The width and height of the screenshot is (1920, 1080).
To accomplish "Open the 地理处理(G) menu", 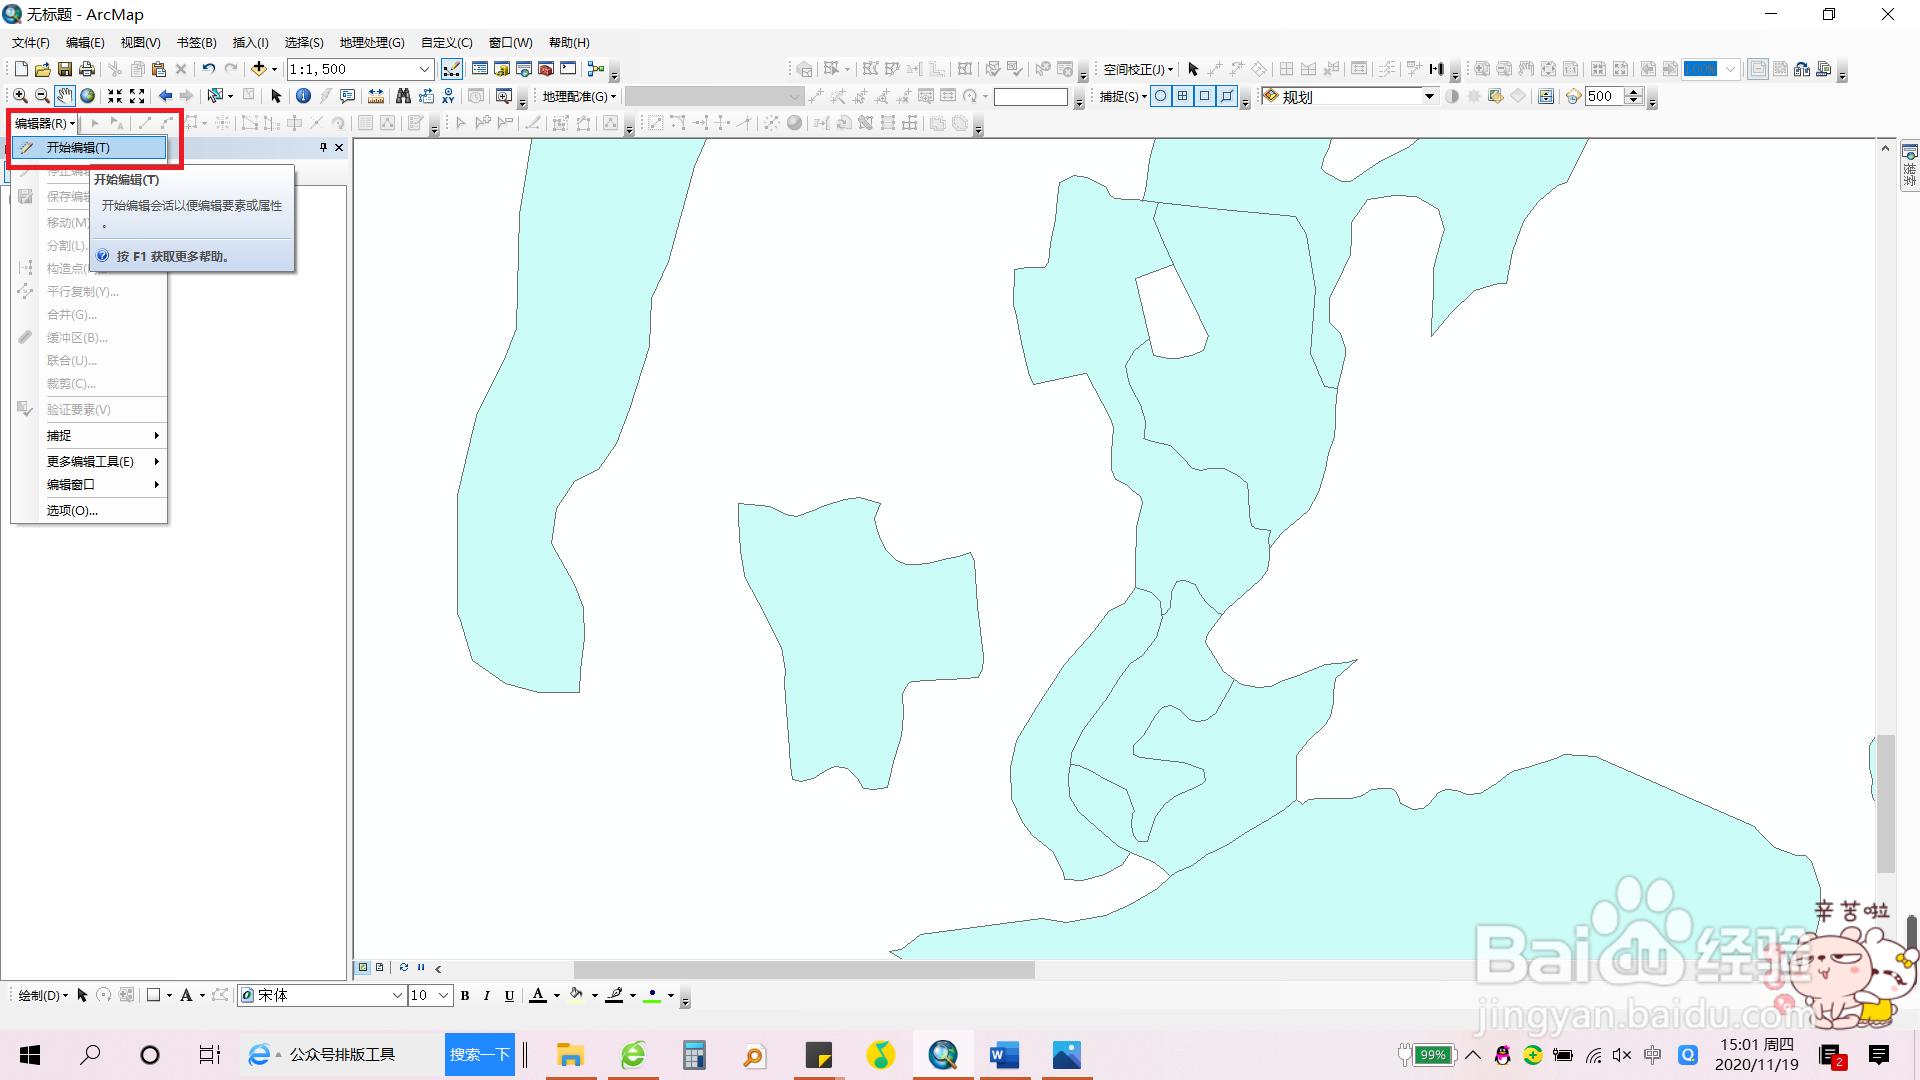I will (372, 42).
